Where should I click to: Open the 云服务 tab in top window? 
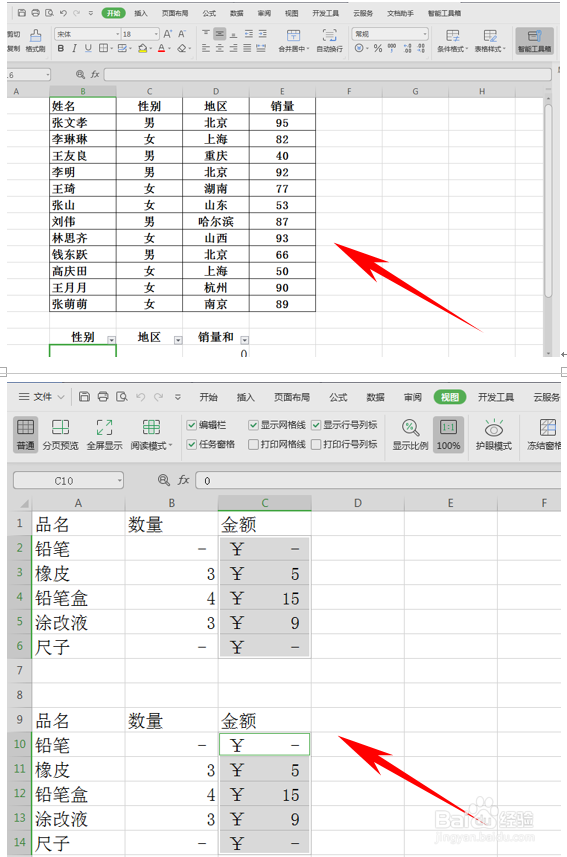363,13
